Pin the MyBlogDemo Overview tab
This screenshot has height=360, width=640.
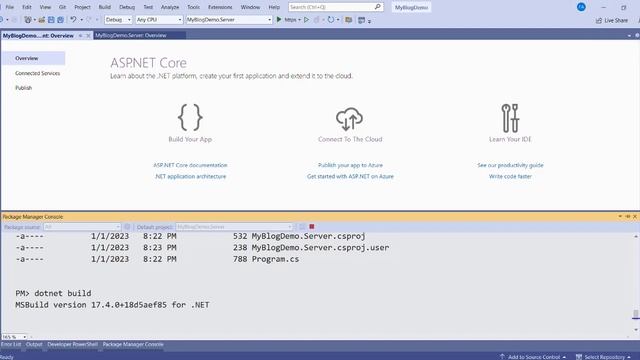80,36
